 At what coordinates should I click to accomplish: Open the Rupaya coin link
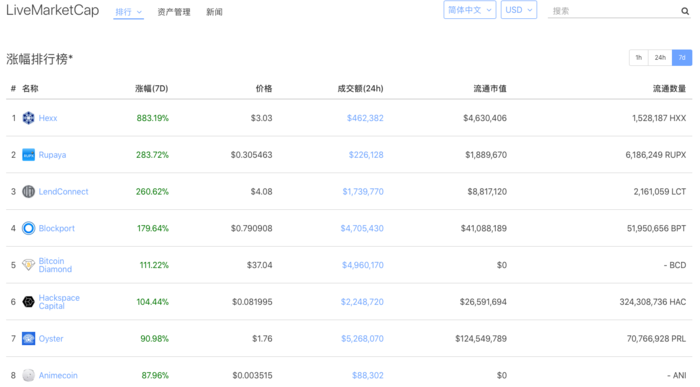tap(52, 155)
